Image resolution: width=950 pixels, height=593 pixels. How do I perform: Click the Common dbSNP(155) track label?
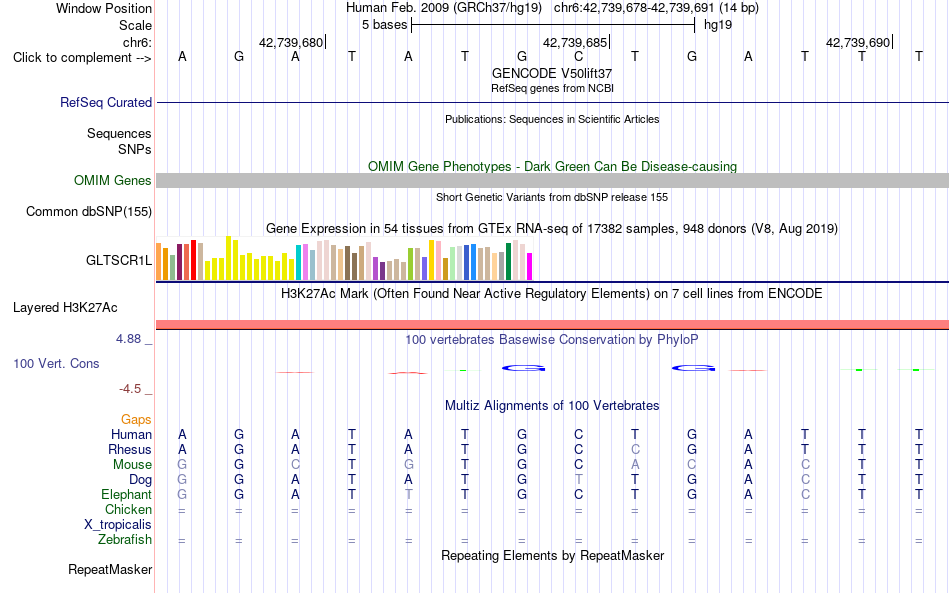click(88, 211)
